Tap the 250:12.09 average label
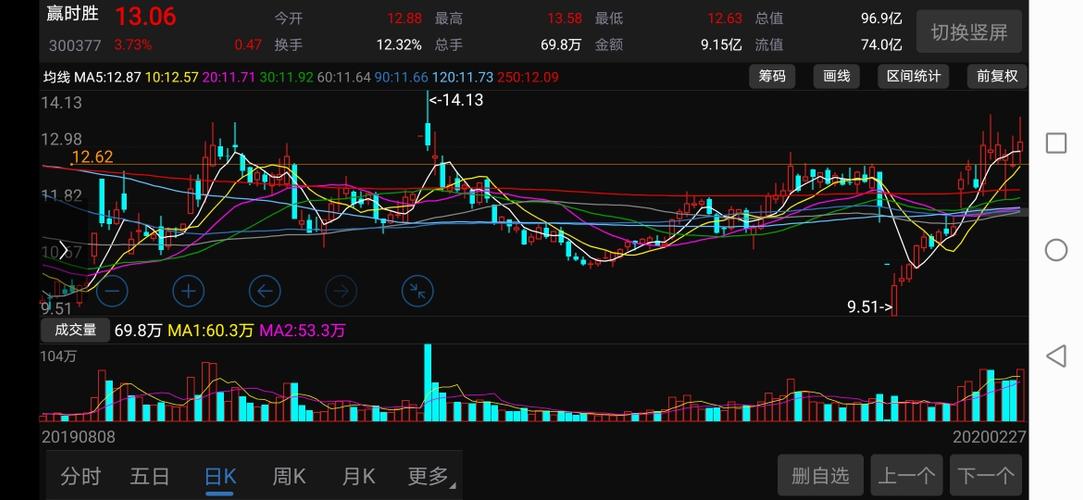This screenshot has width=1083, height=500. (x=528, y=77)
